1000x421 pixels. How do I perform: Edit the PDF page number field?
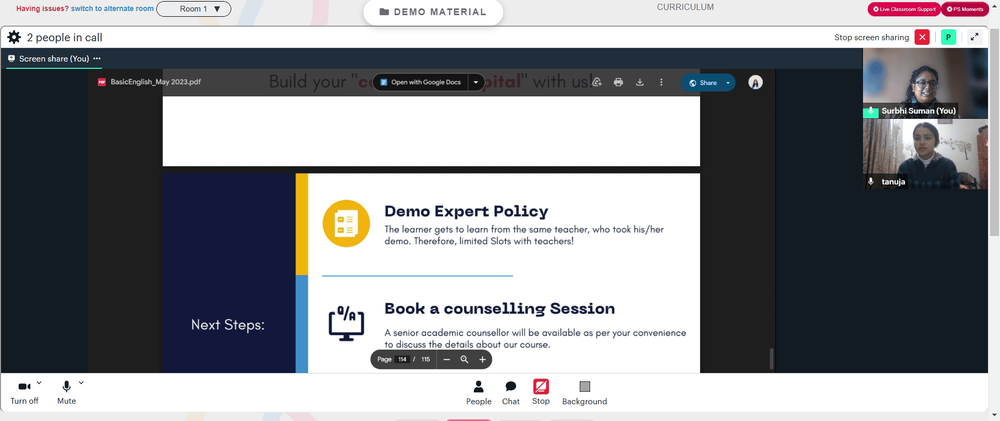(x=402, y=359)
